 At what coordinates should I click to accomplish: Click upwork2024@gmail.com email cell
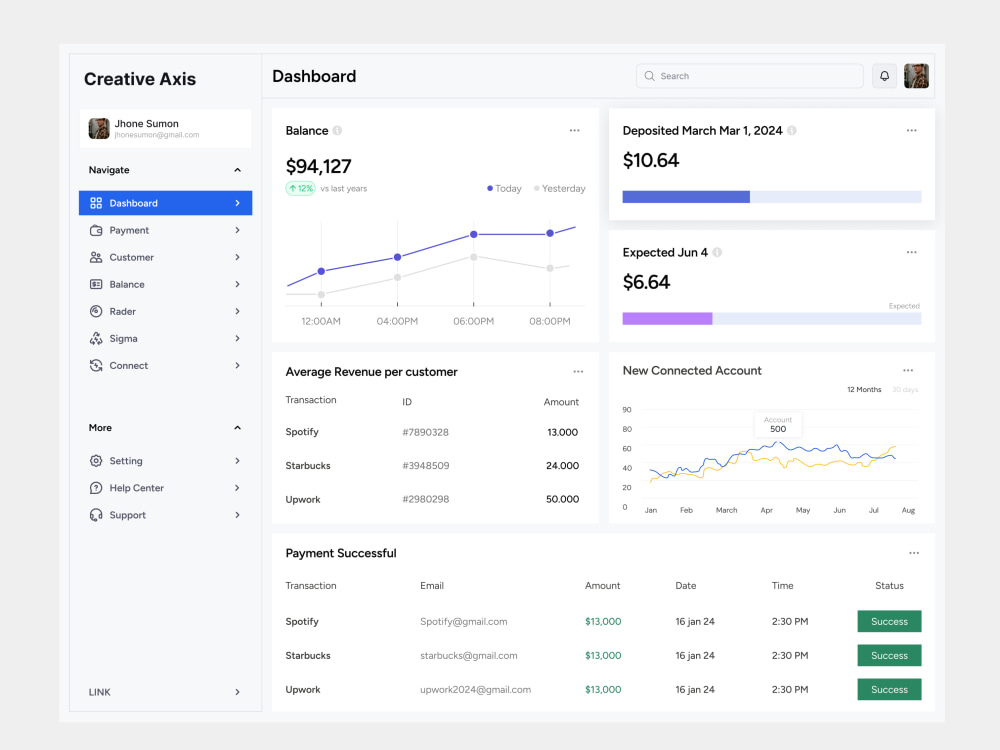click(x=475, y=689)
